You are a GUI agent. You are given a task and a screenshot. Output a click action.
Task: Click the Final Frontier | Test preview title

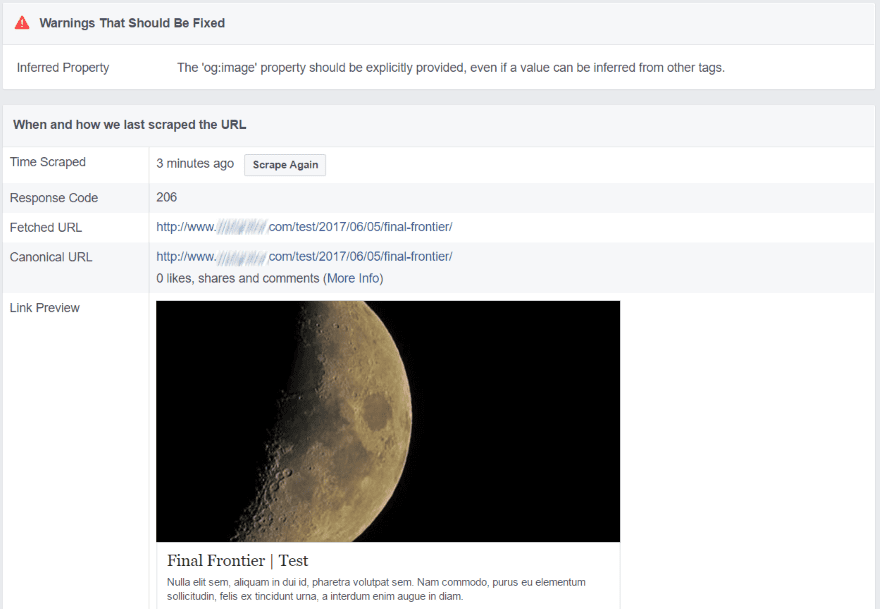(x=238, y=560)
